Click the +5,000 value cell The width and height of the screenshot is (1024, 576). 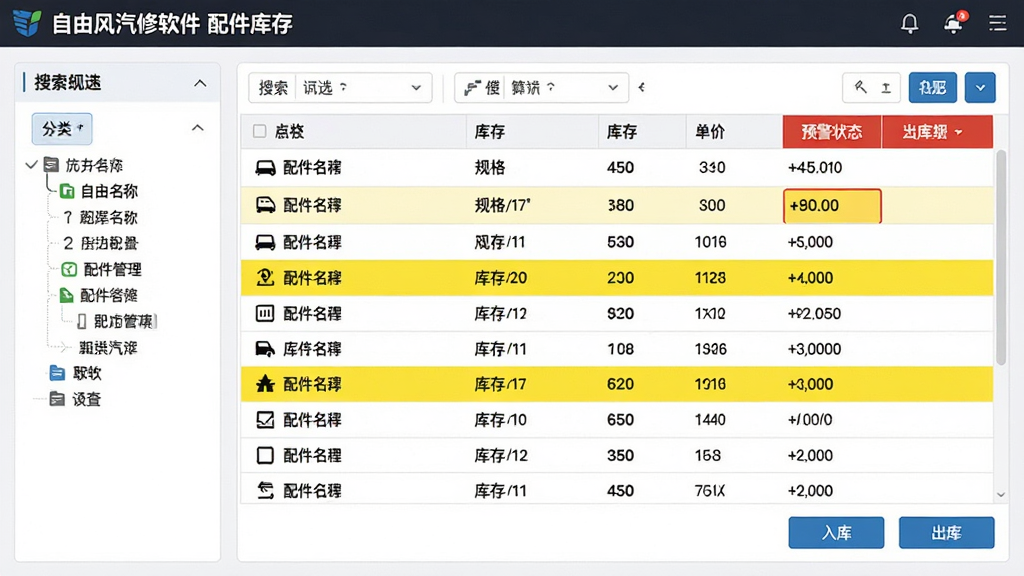tap(810, 242)
